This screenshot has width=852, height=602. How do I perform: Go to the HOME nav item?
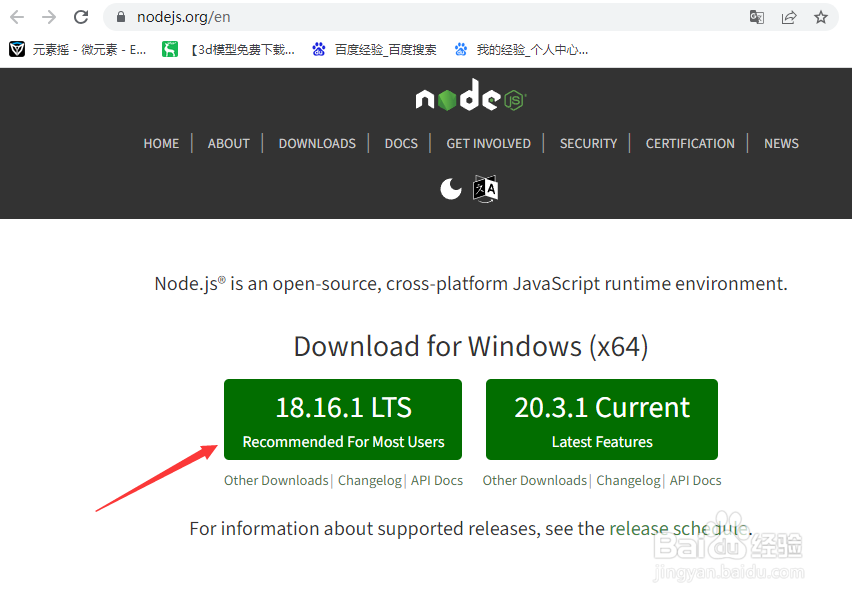[x=161, y=143]
